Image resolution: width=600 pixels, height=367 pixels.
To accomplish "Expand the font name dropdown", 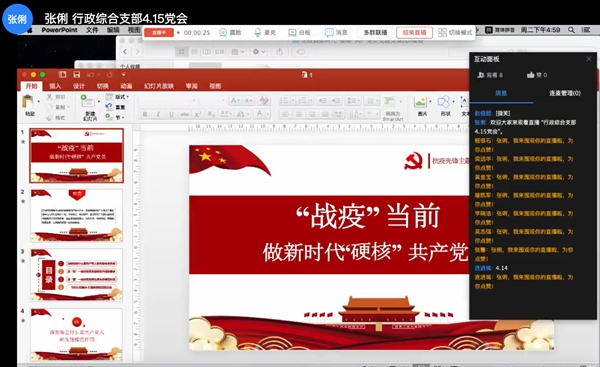I will pos(194,101).
